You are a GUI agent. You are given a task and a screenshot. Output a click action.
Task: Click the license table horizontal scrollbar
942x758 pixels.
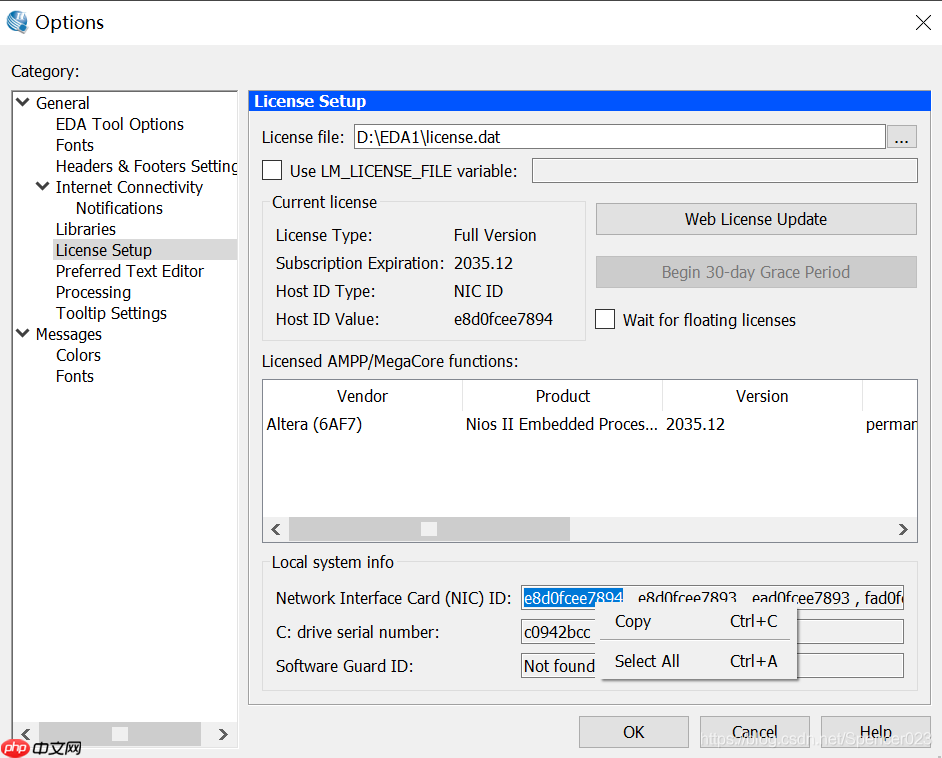point(428,529)
